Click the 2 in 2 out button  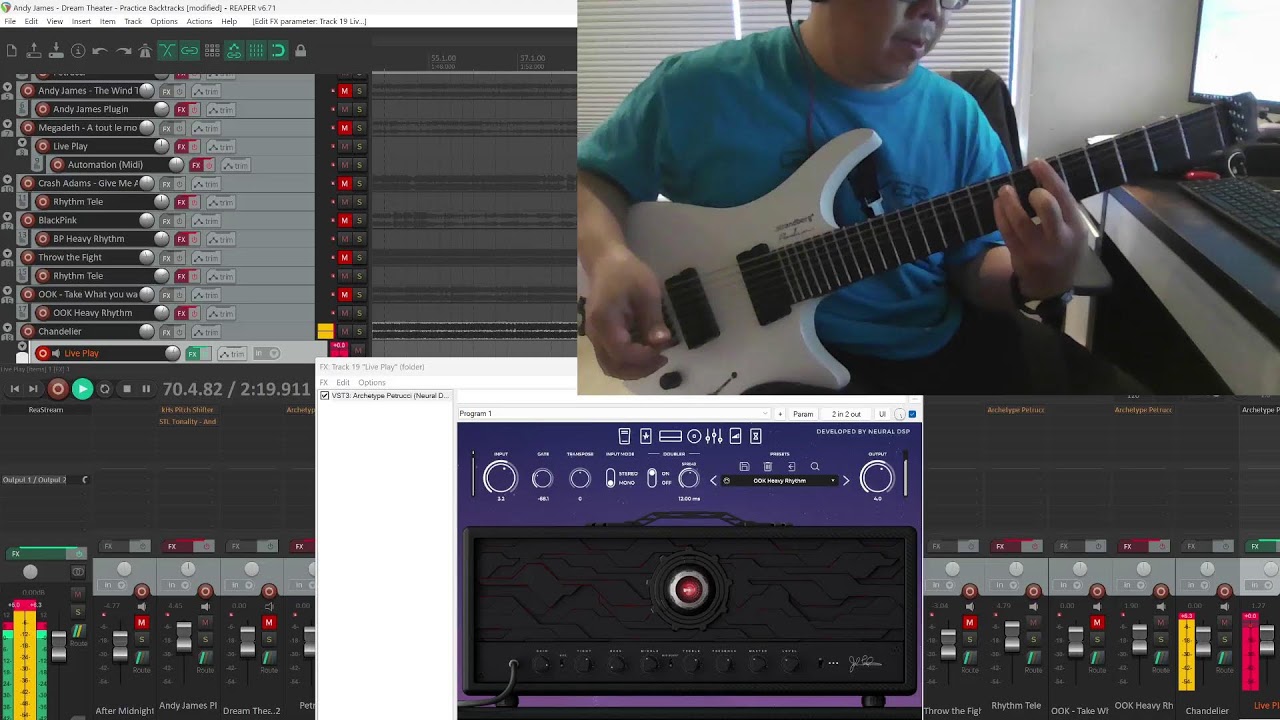tap(846, 414)
